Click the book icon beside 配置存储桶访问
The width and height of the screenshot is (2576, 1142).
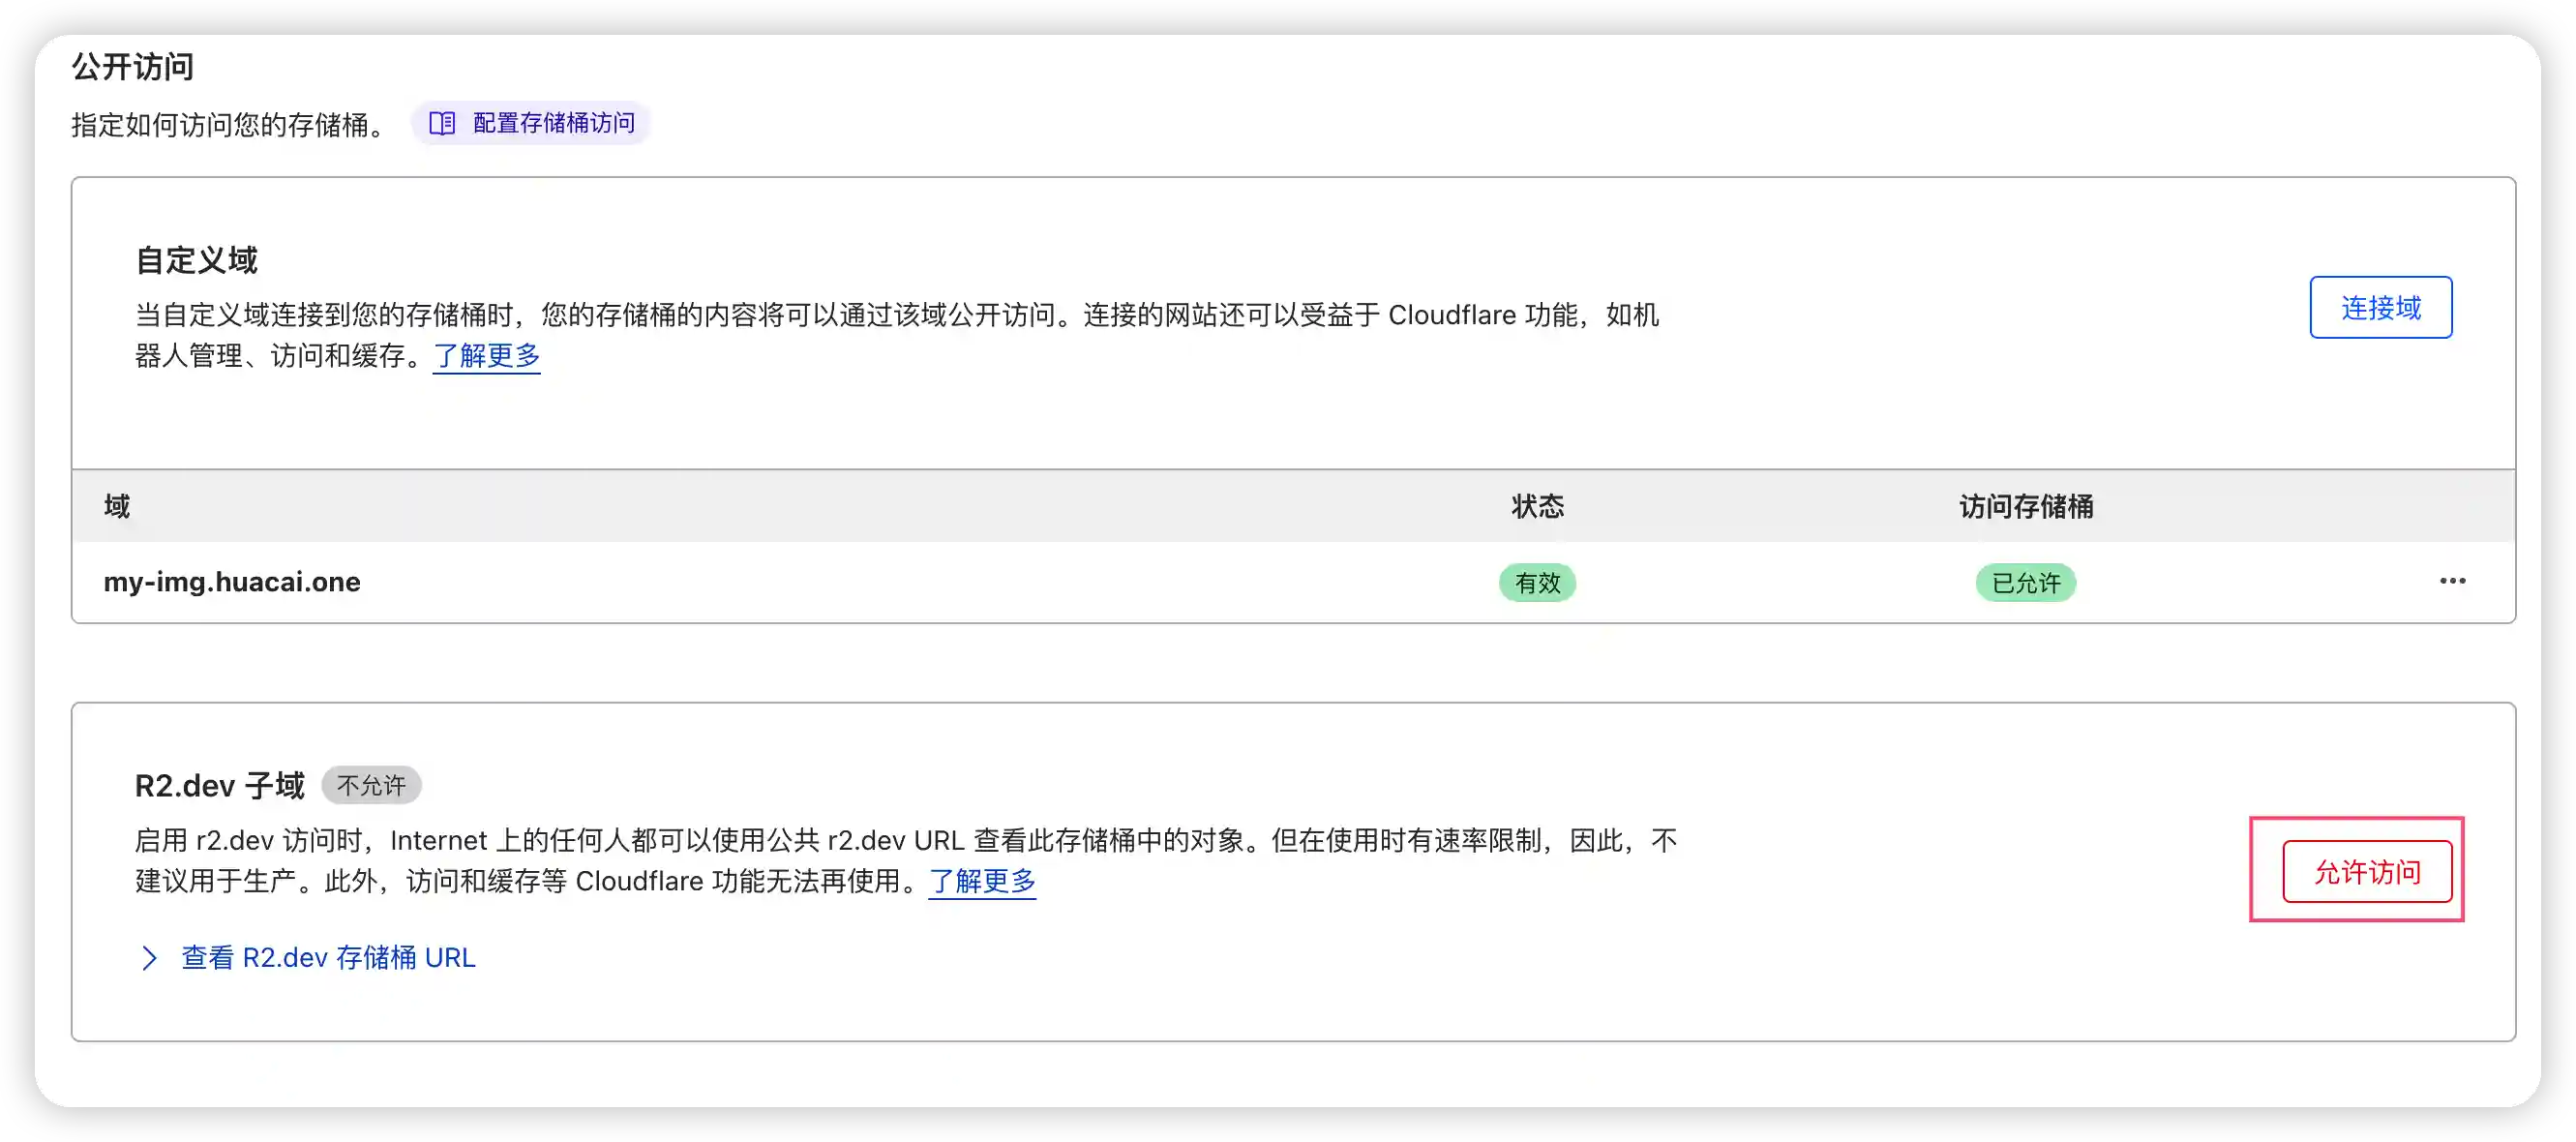pos(443,123)
